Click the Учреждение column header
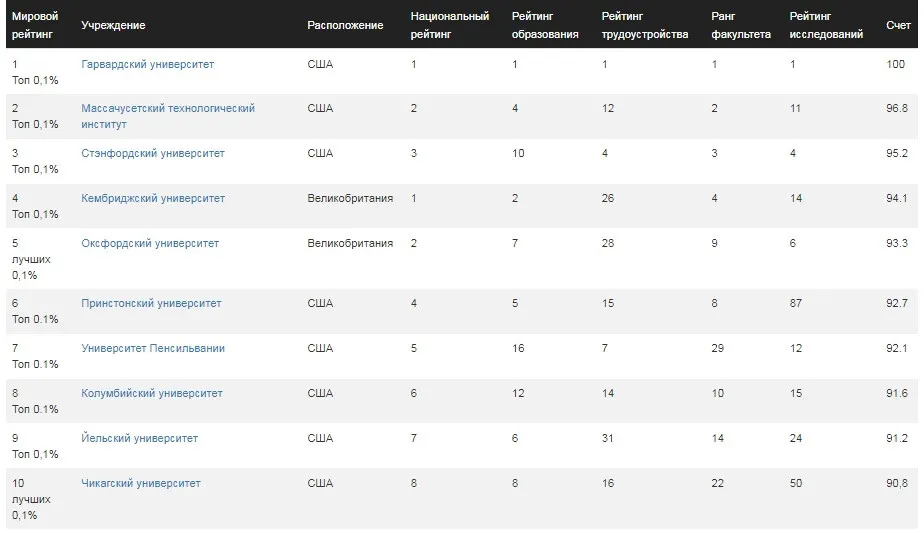 click(x=113, y=25)
